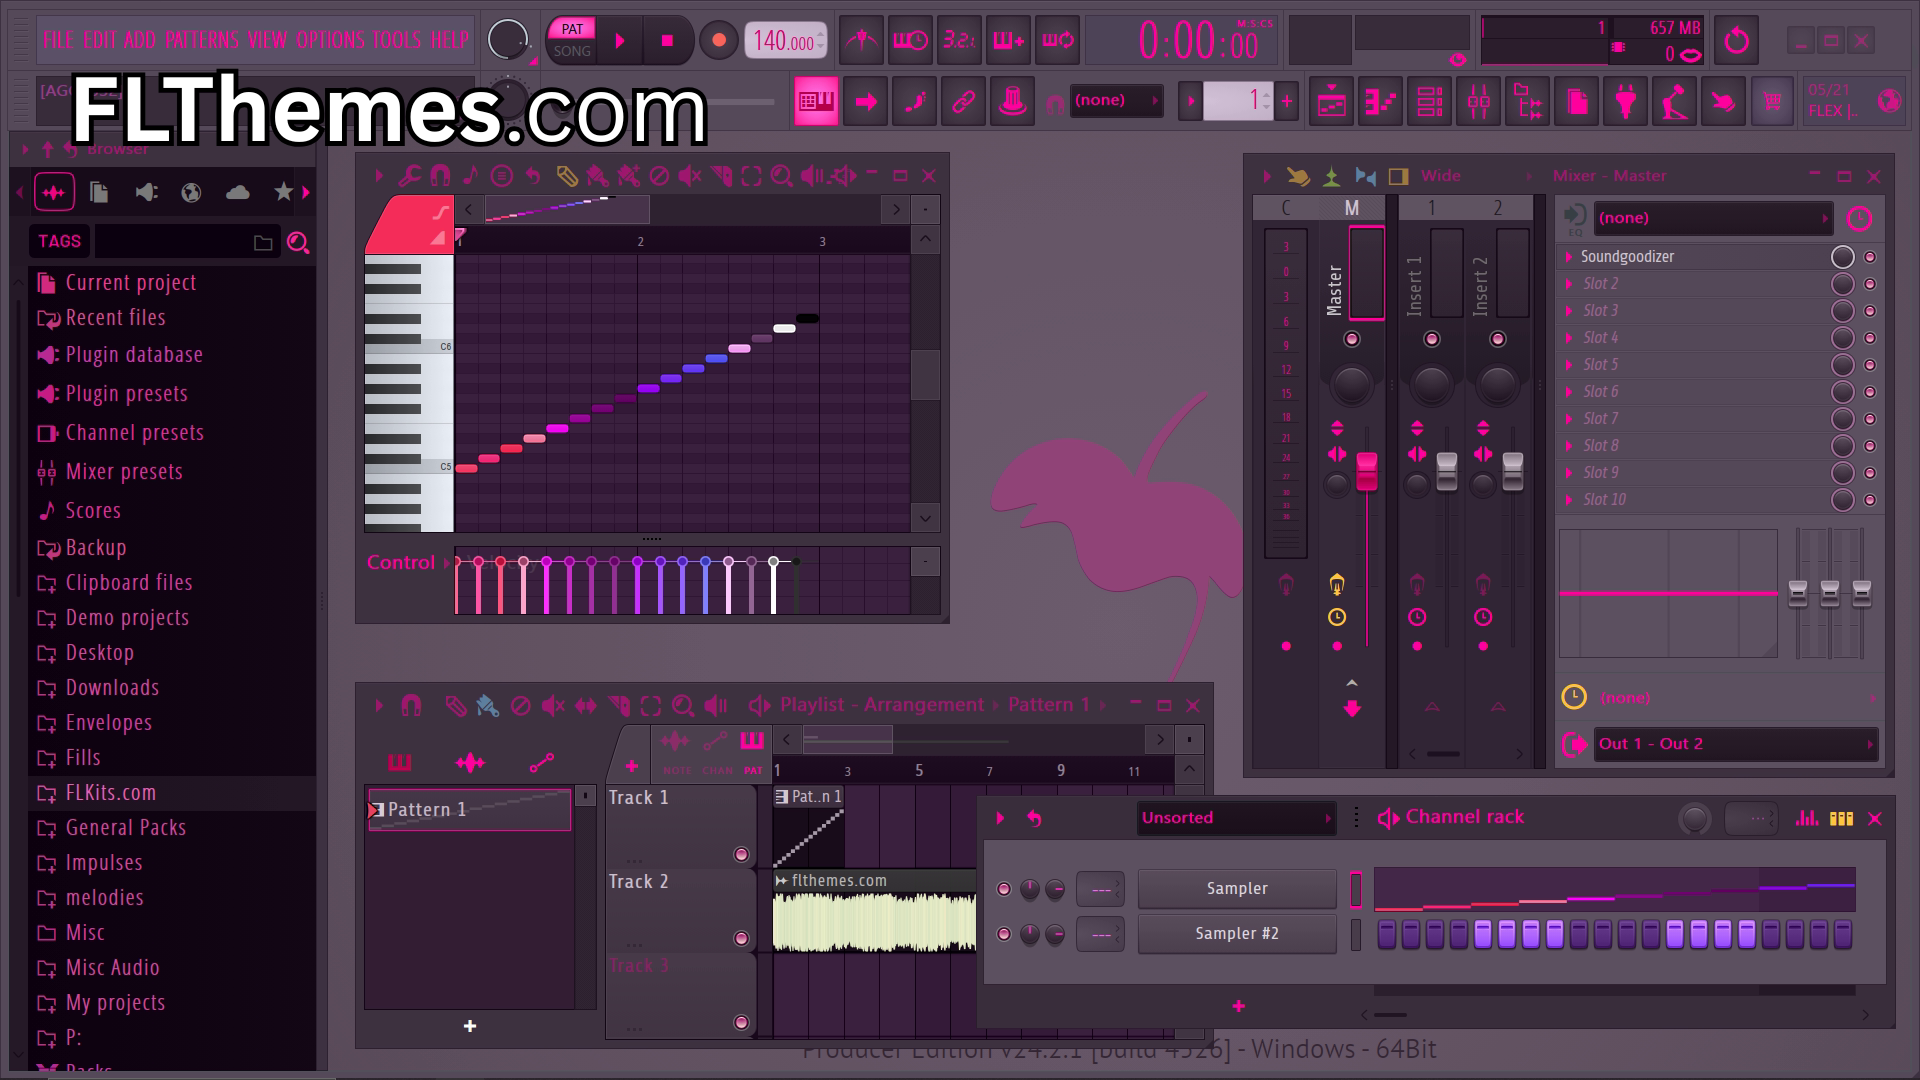The height and width of the screenshot is (1080, 1920).
Task: Open the main toolbar pattern selector dropdown showing (none)
Action: (x=1116, y=100)
